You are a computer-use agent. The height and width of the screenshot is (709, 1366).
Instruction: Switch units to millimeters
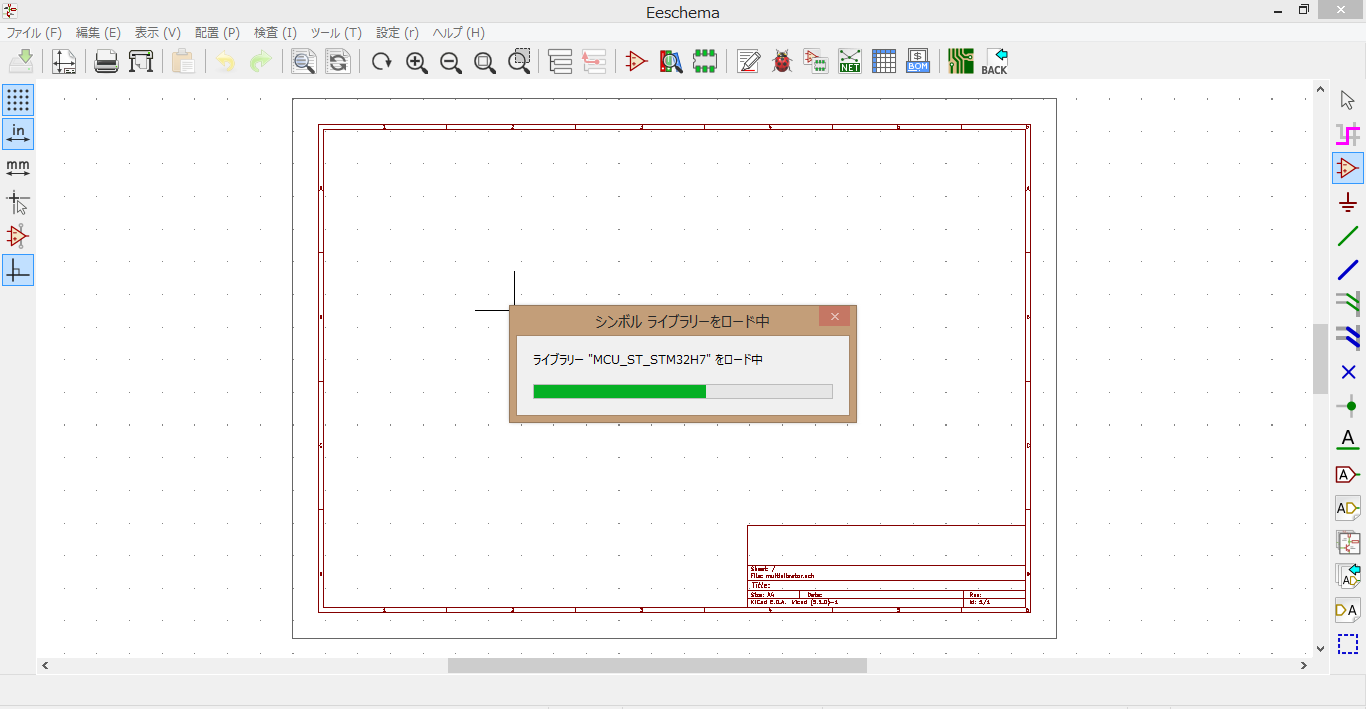point(18,168)
